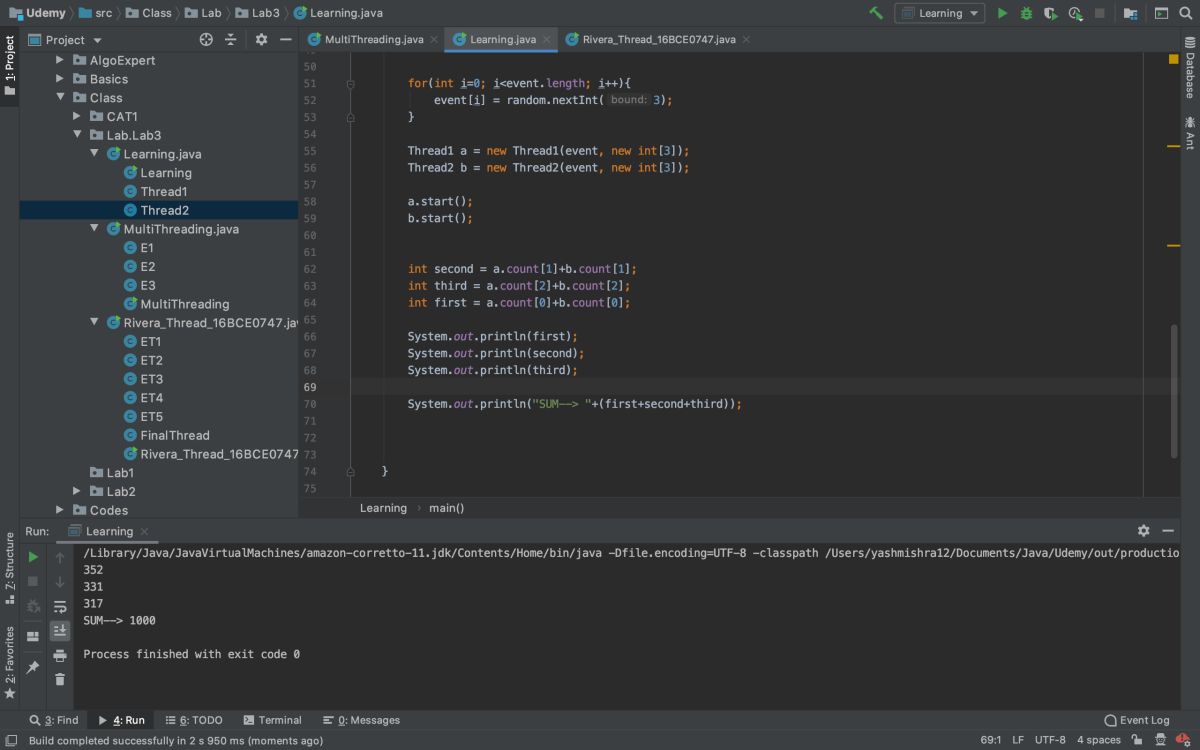The width and height of the screenshot is (1200, 750).
Task: Toggle soft-wrap in the Run console
Action: click(60, 606)
